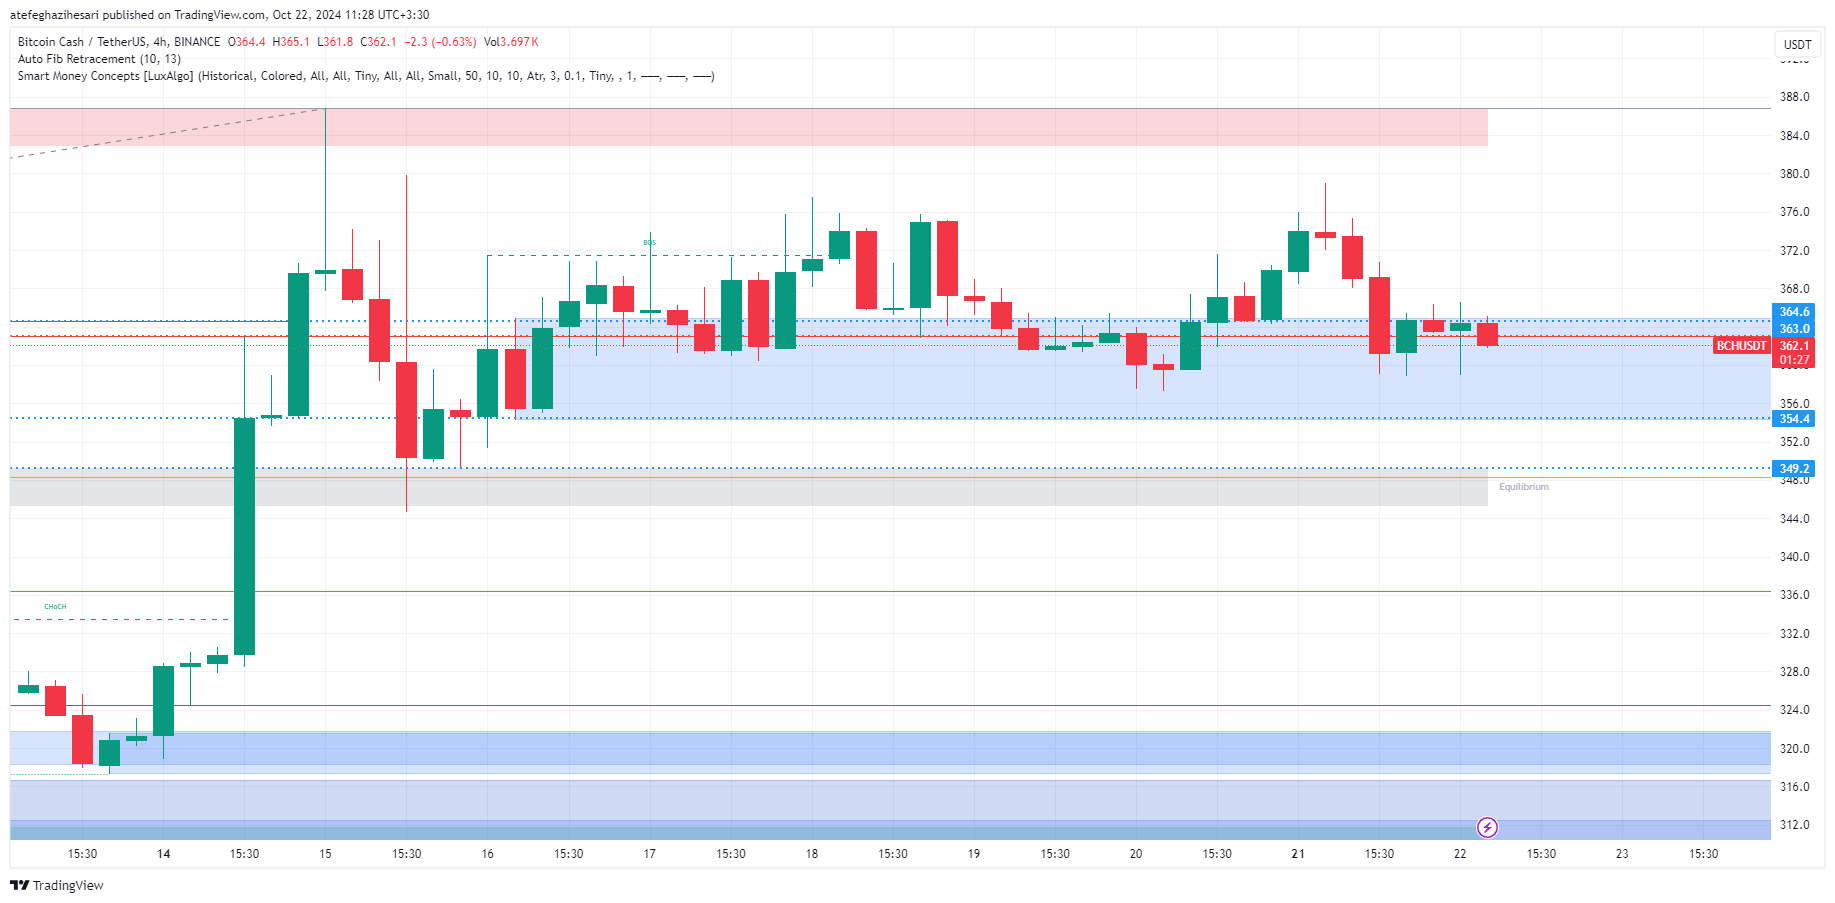The height and width of the screenshot is (903, 1835).
Task: Click the 320.0 price axis label
Action: pyautogui.click(x=1794, y=749)
